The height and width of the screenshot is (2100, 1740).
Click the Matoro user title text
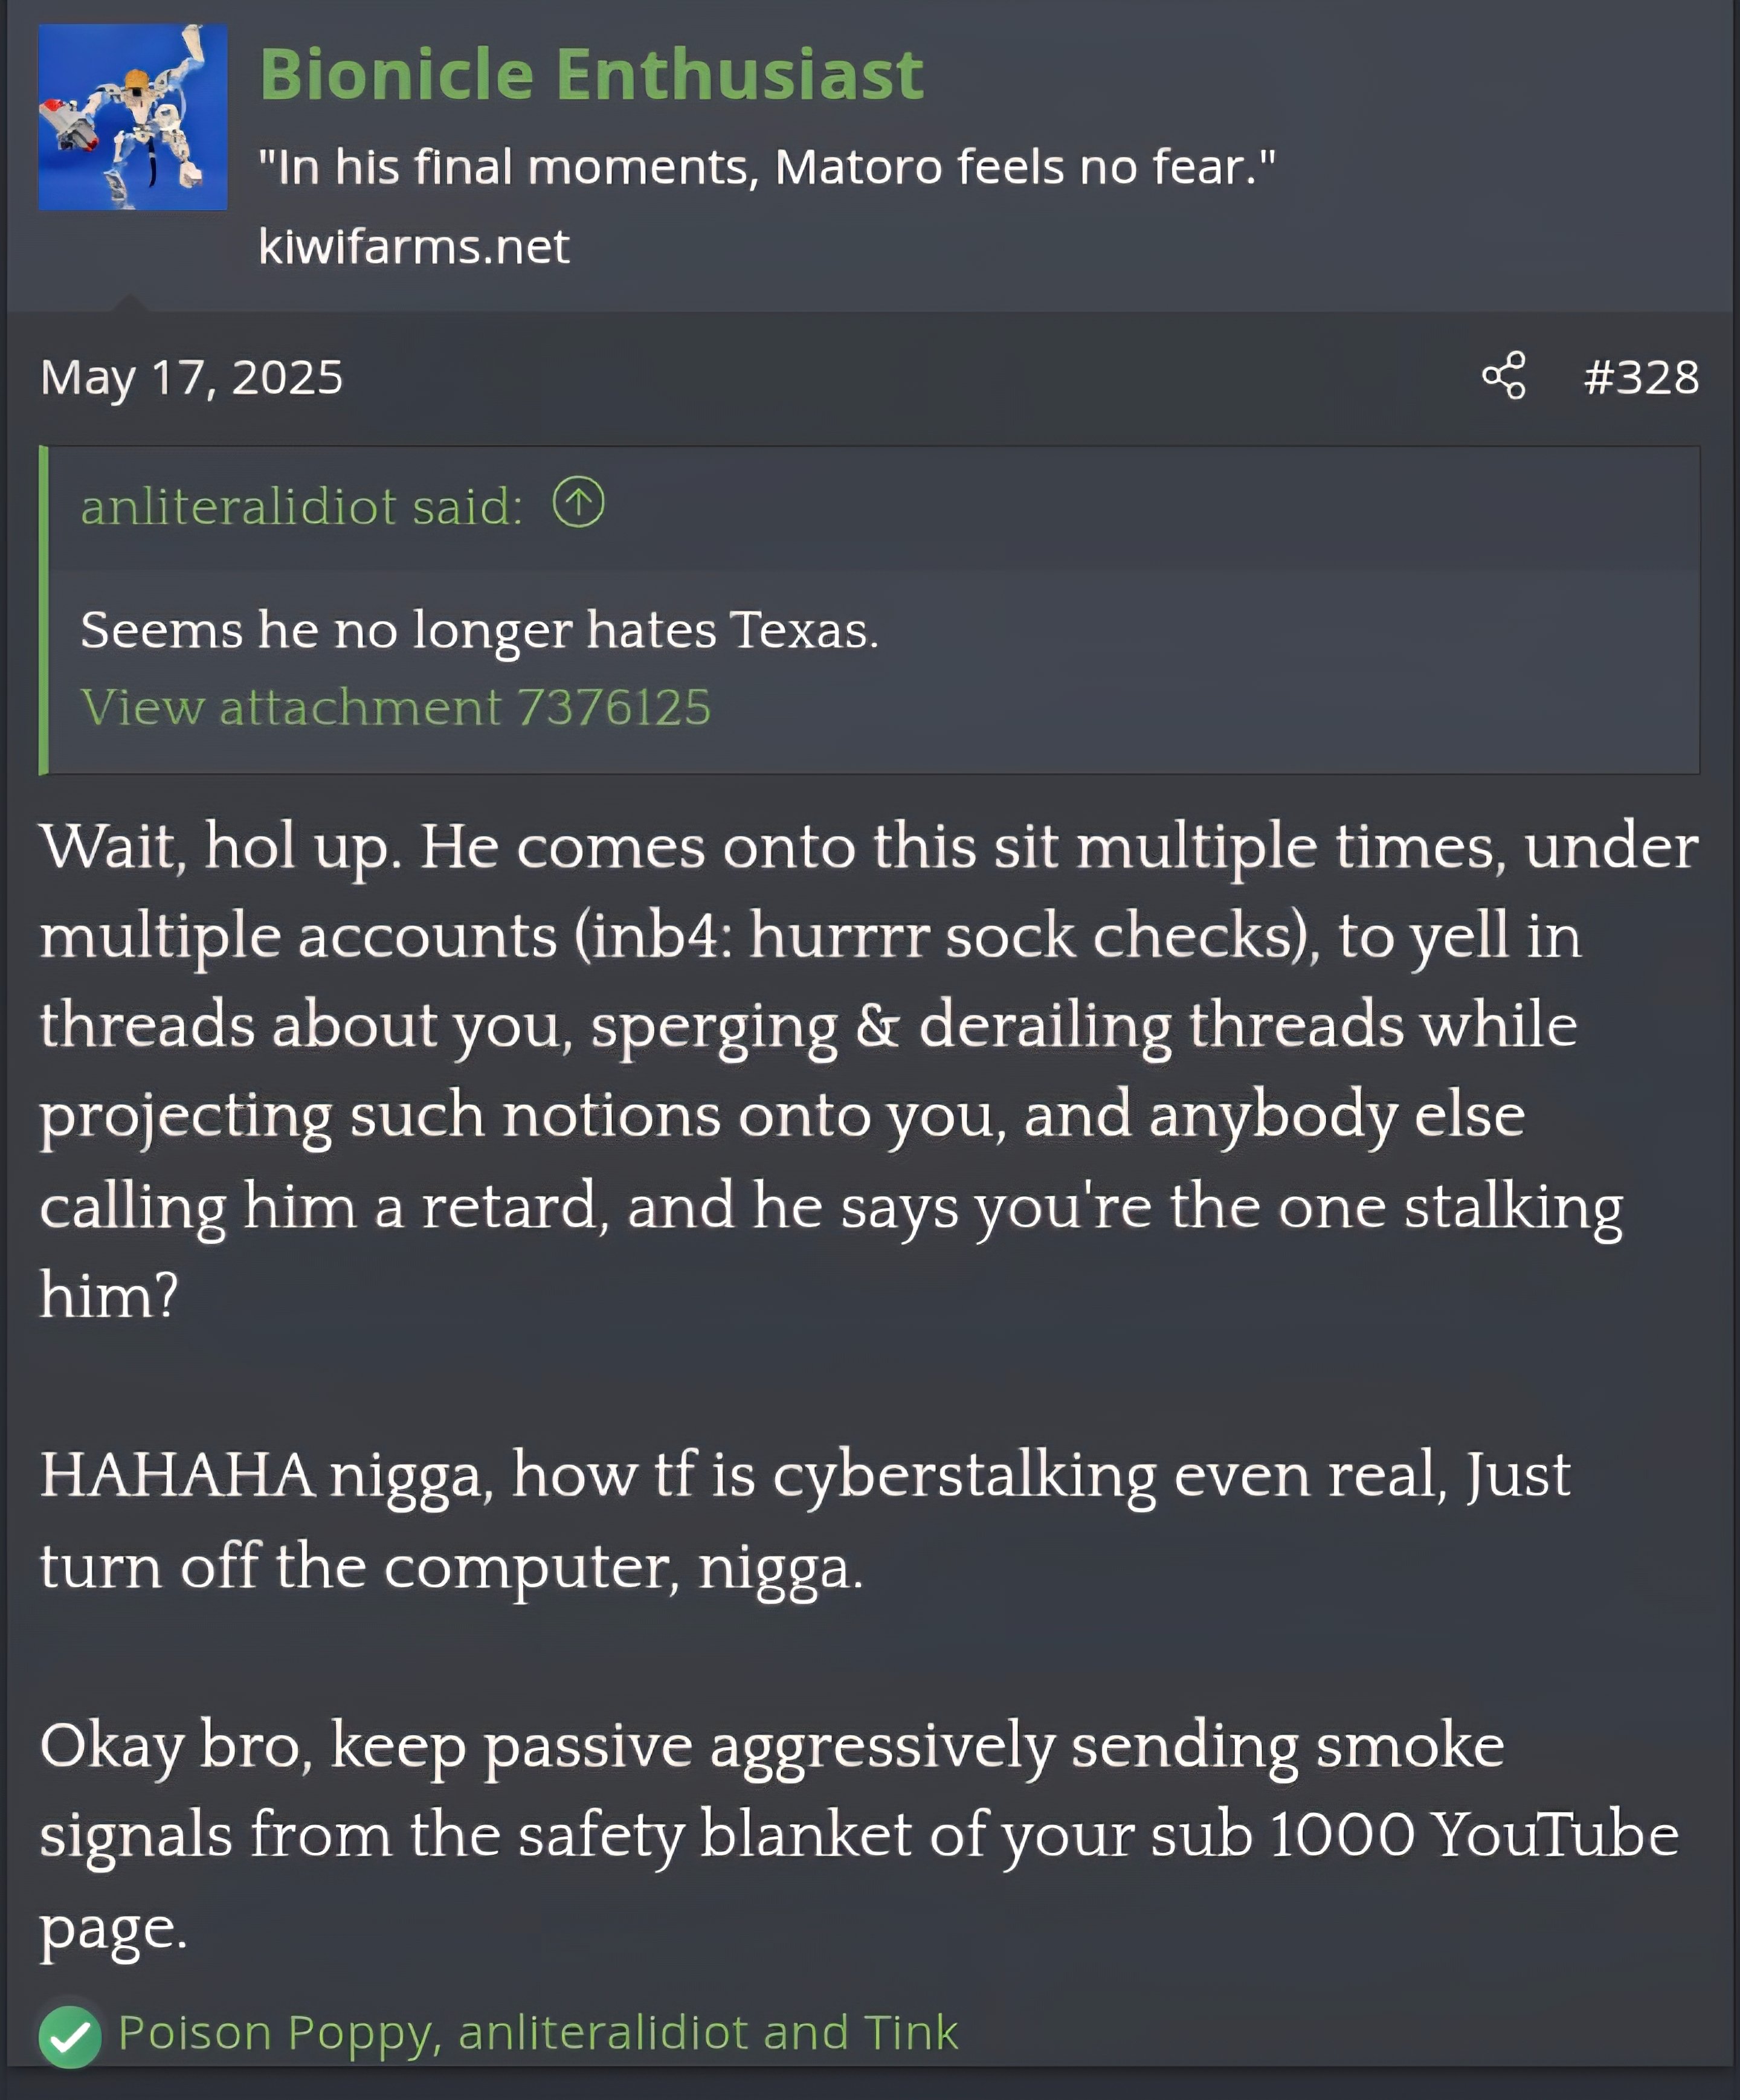point(767,167)
